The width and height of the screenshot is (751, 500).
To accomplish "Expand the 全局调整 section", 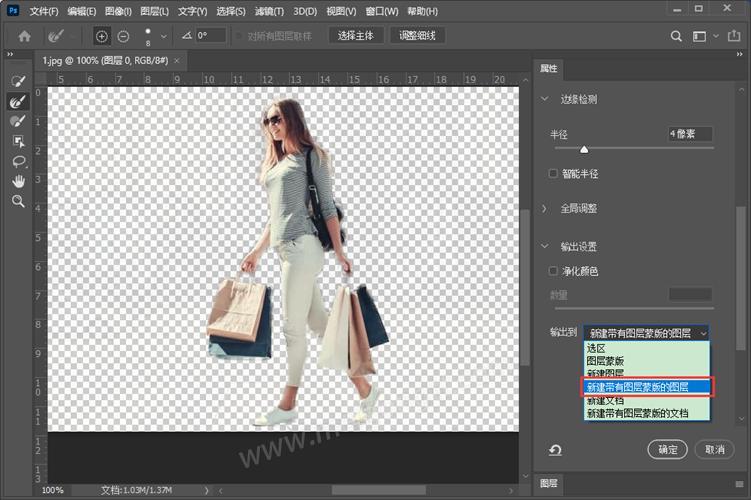I will tap(545, 208).
